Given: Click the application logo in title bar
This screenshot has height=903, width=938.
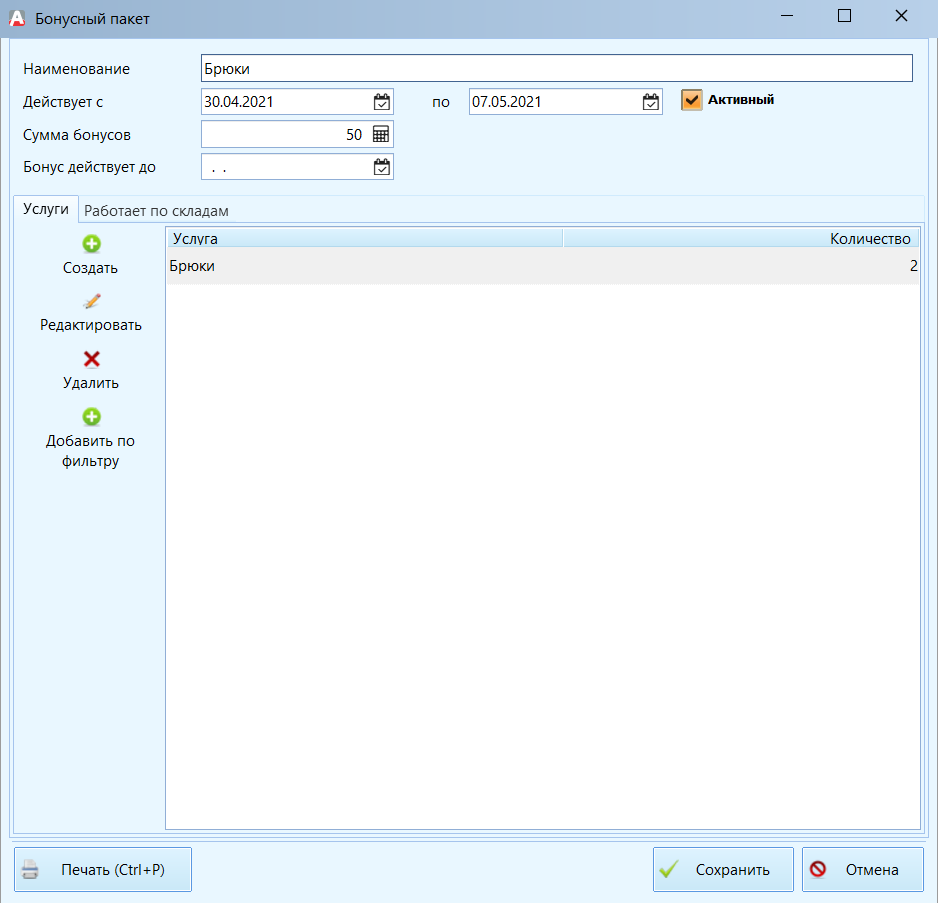Looking at the screenshot, I should pyautogui.click(x=17, y=19).
